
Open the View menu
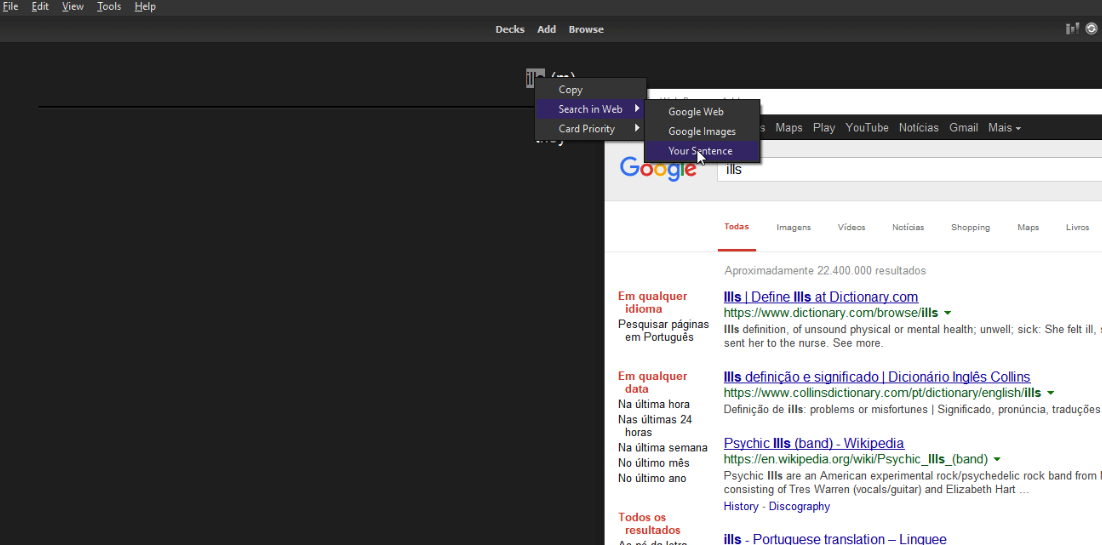pyautogui.click(x=72, y=6)
